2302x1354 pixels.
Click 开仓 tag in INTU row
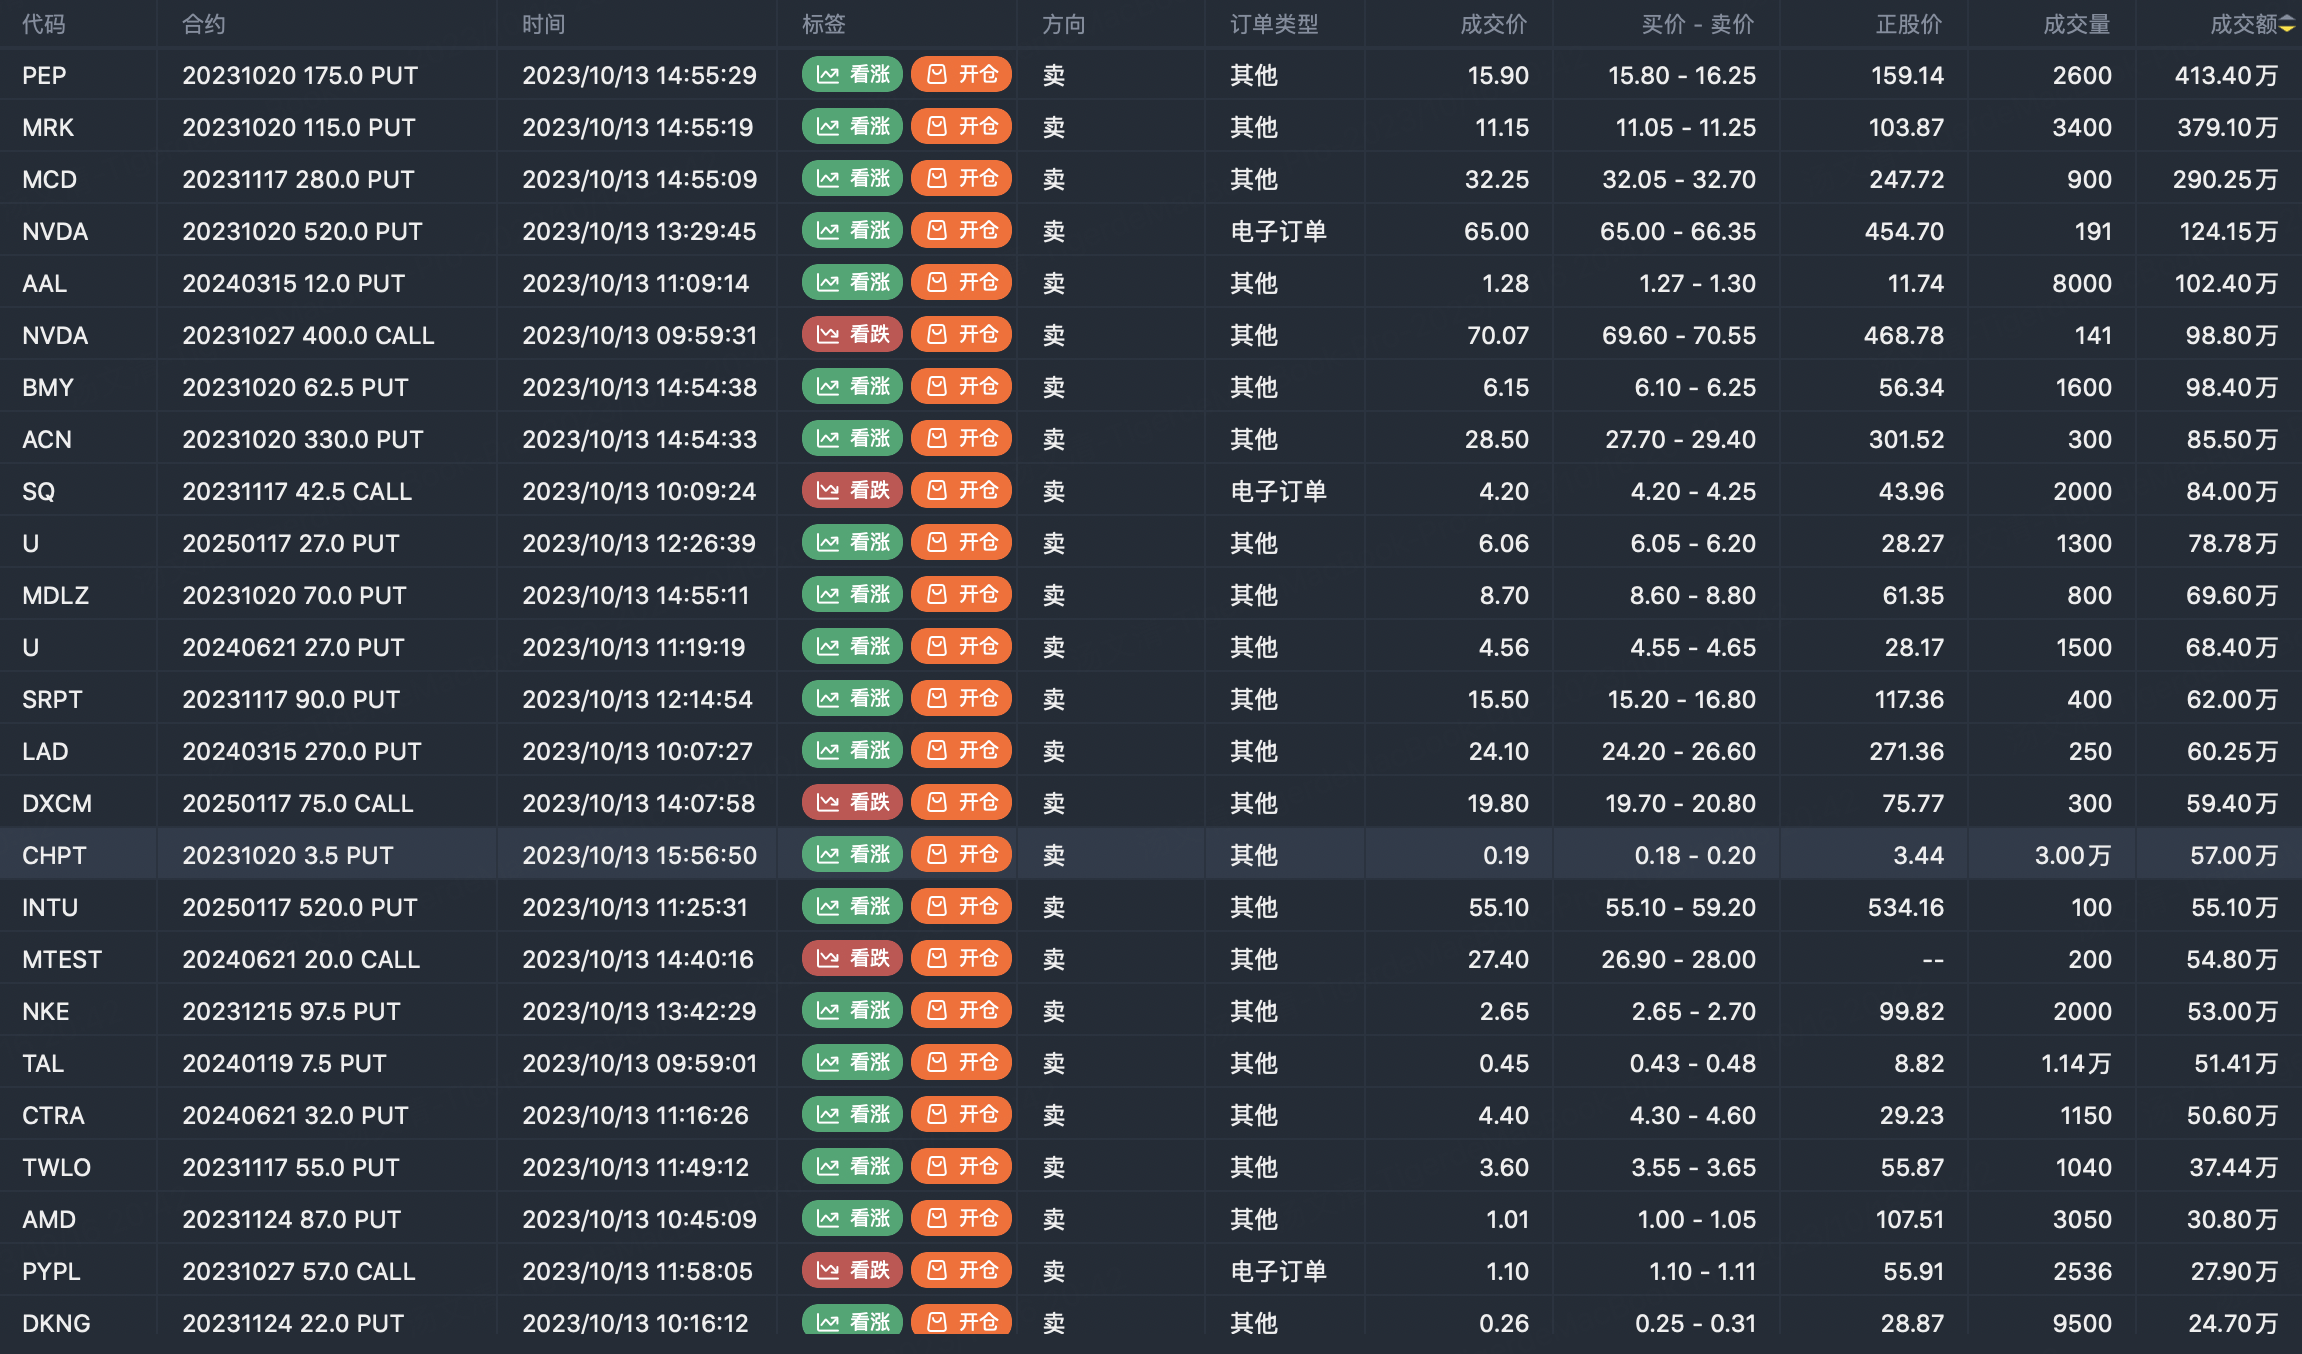[962, 907]
